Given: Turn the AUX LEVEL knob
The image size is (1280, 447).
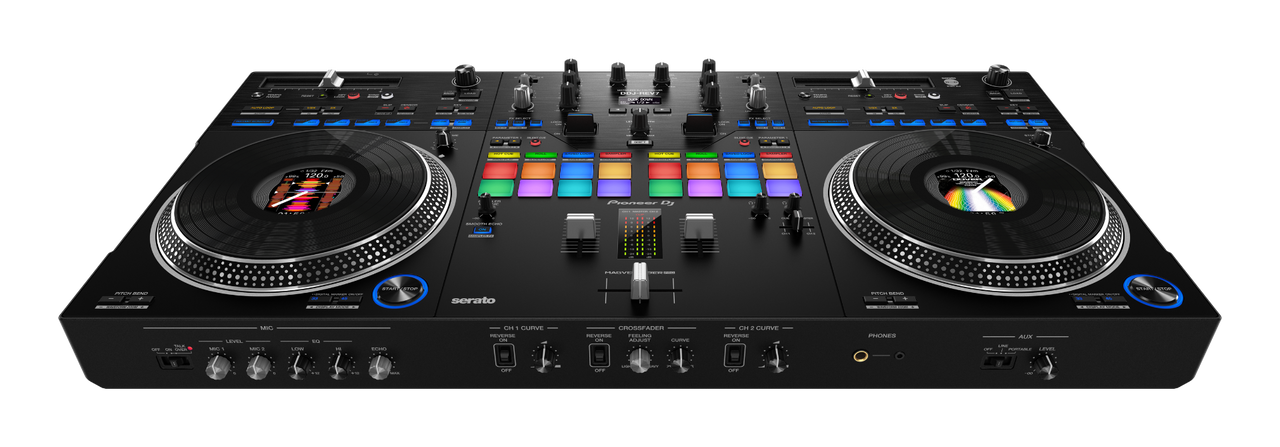Looking at the screenshot, I should point(1044,368).
